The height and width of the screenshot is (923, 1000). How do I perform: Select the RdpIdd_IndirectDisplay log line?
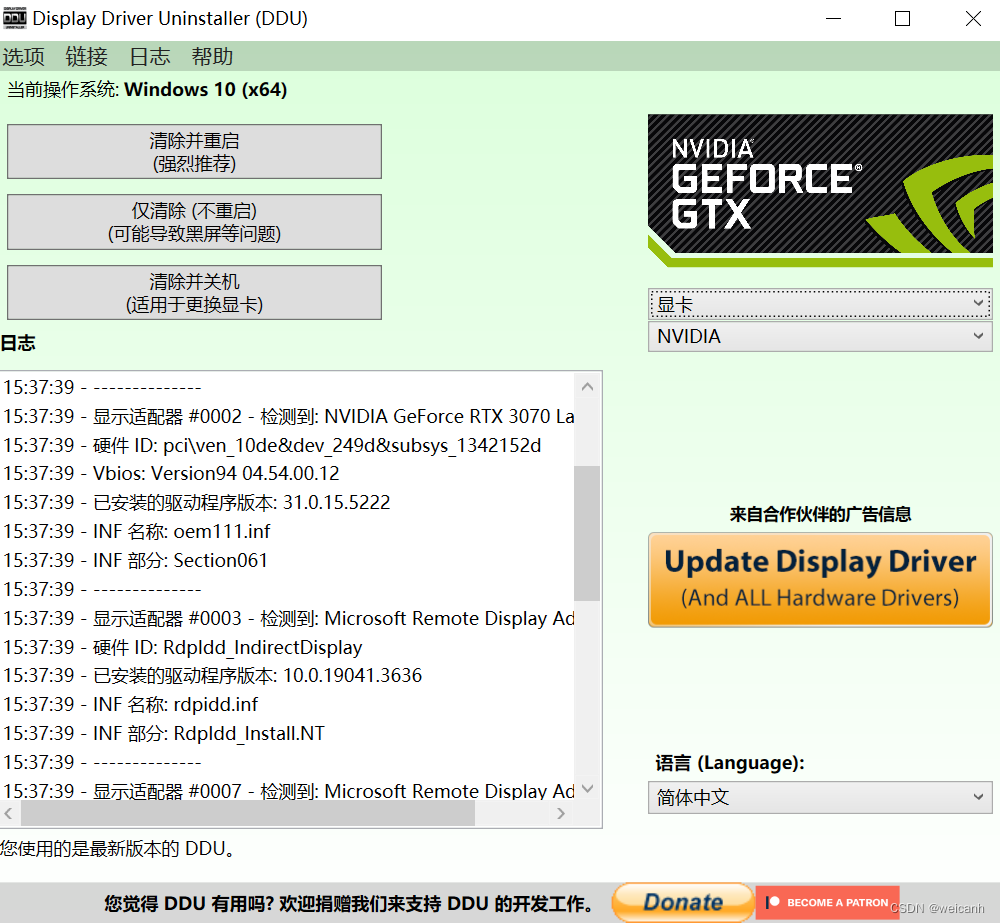(x=183, y=647)
